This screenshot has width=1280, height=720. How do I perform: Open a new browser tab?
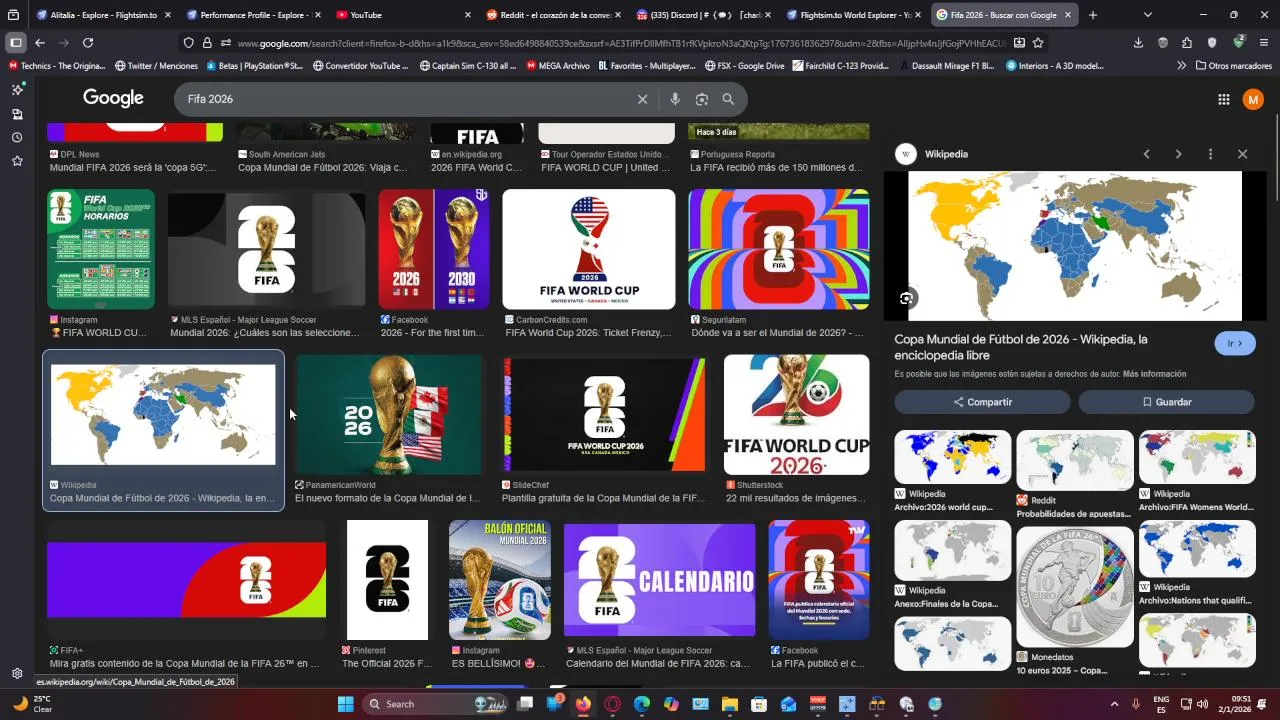click(x=1092, y=15)
